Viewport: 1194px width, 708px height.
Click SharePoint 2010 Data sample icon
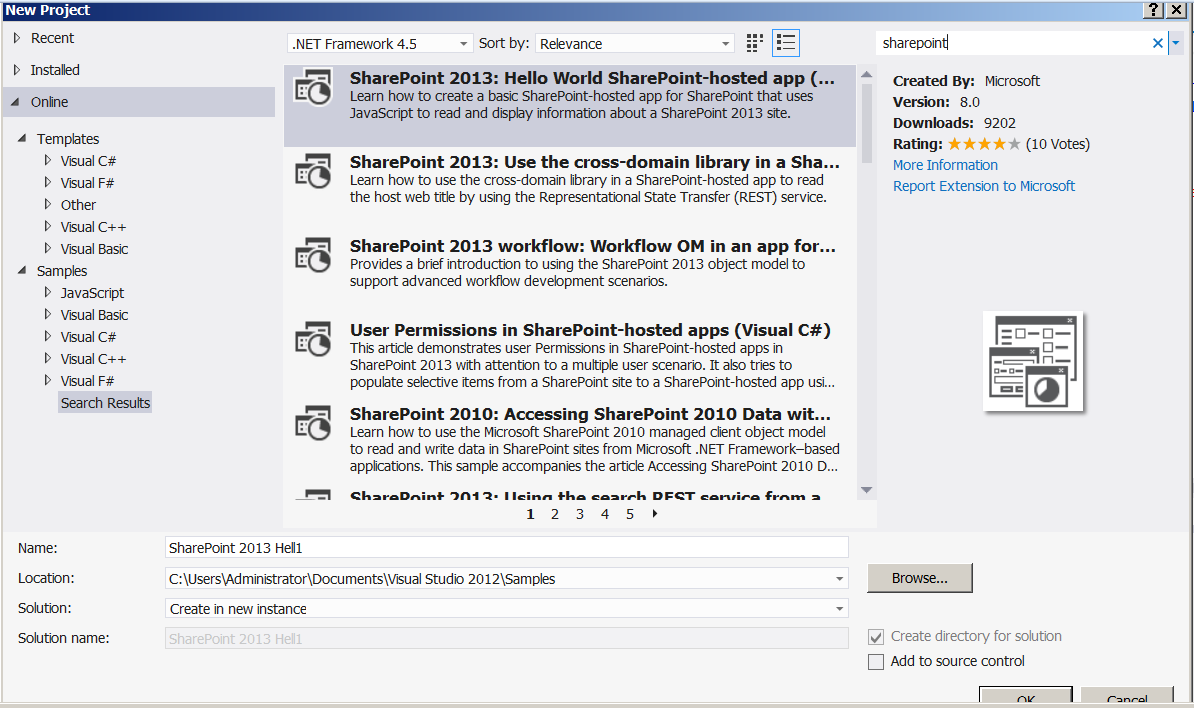coord(313,423)
